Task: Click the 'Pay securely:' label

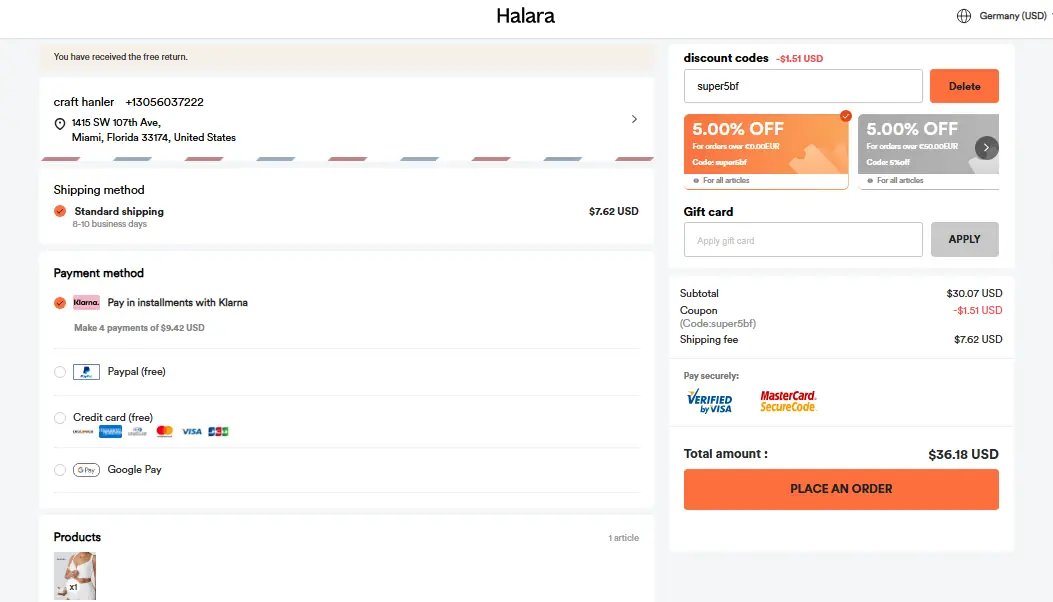Action: tap(711, 376)
